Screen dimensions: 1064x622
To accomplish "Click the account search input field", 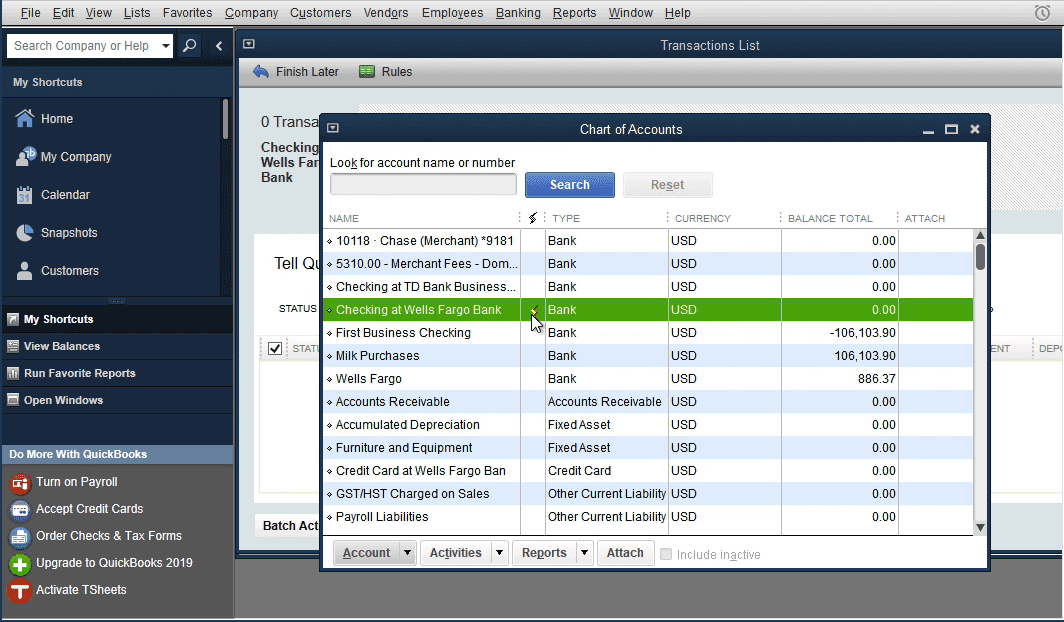I will point(422,184).
